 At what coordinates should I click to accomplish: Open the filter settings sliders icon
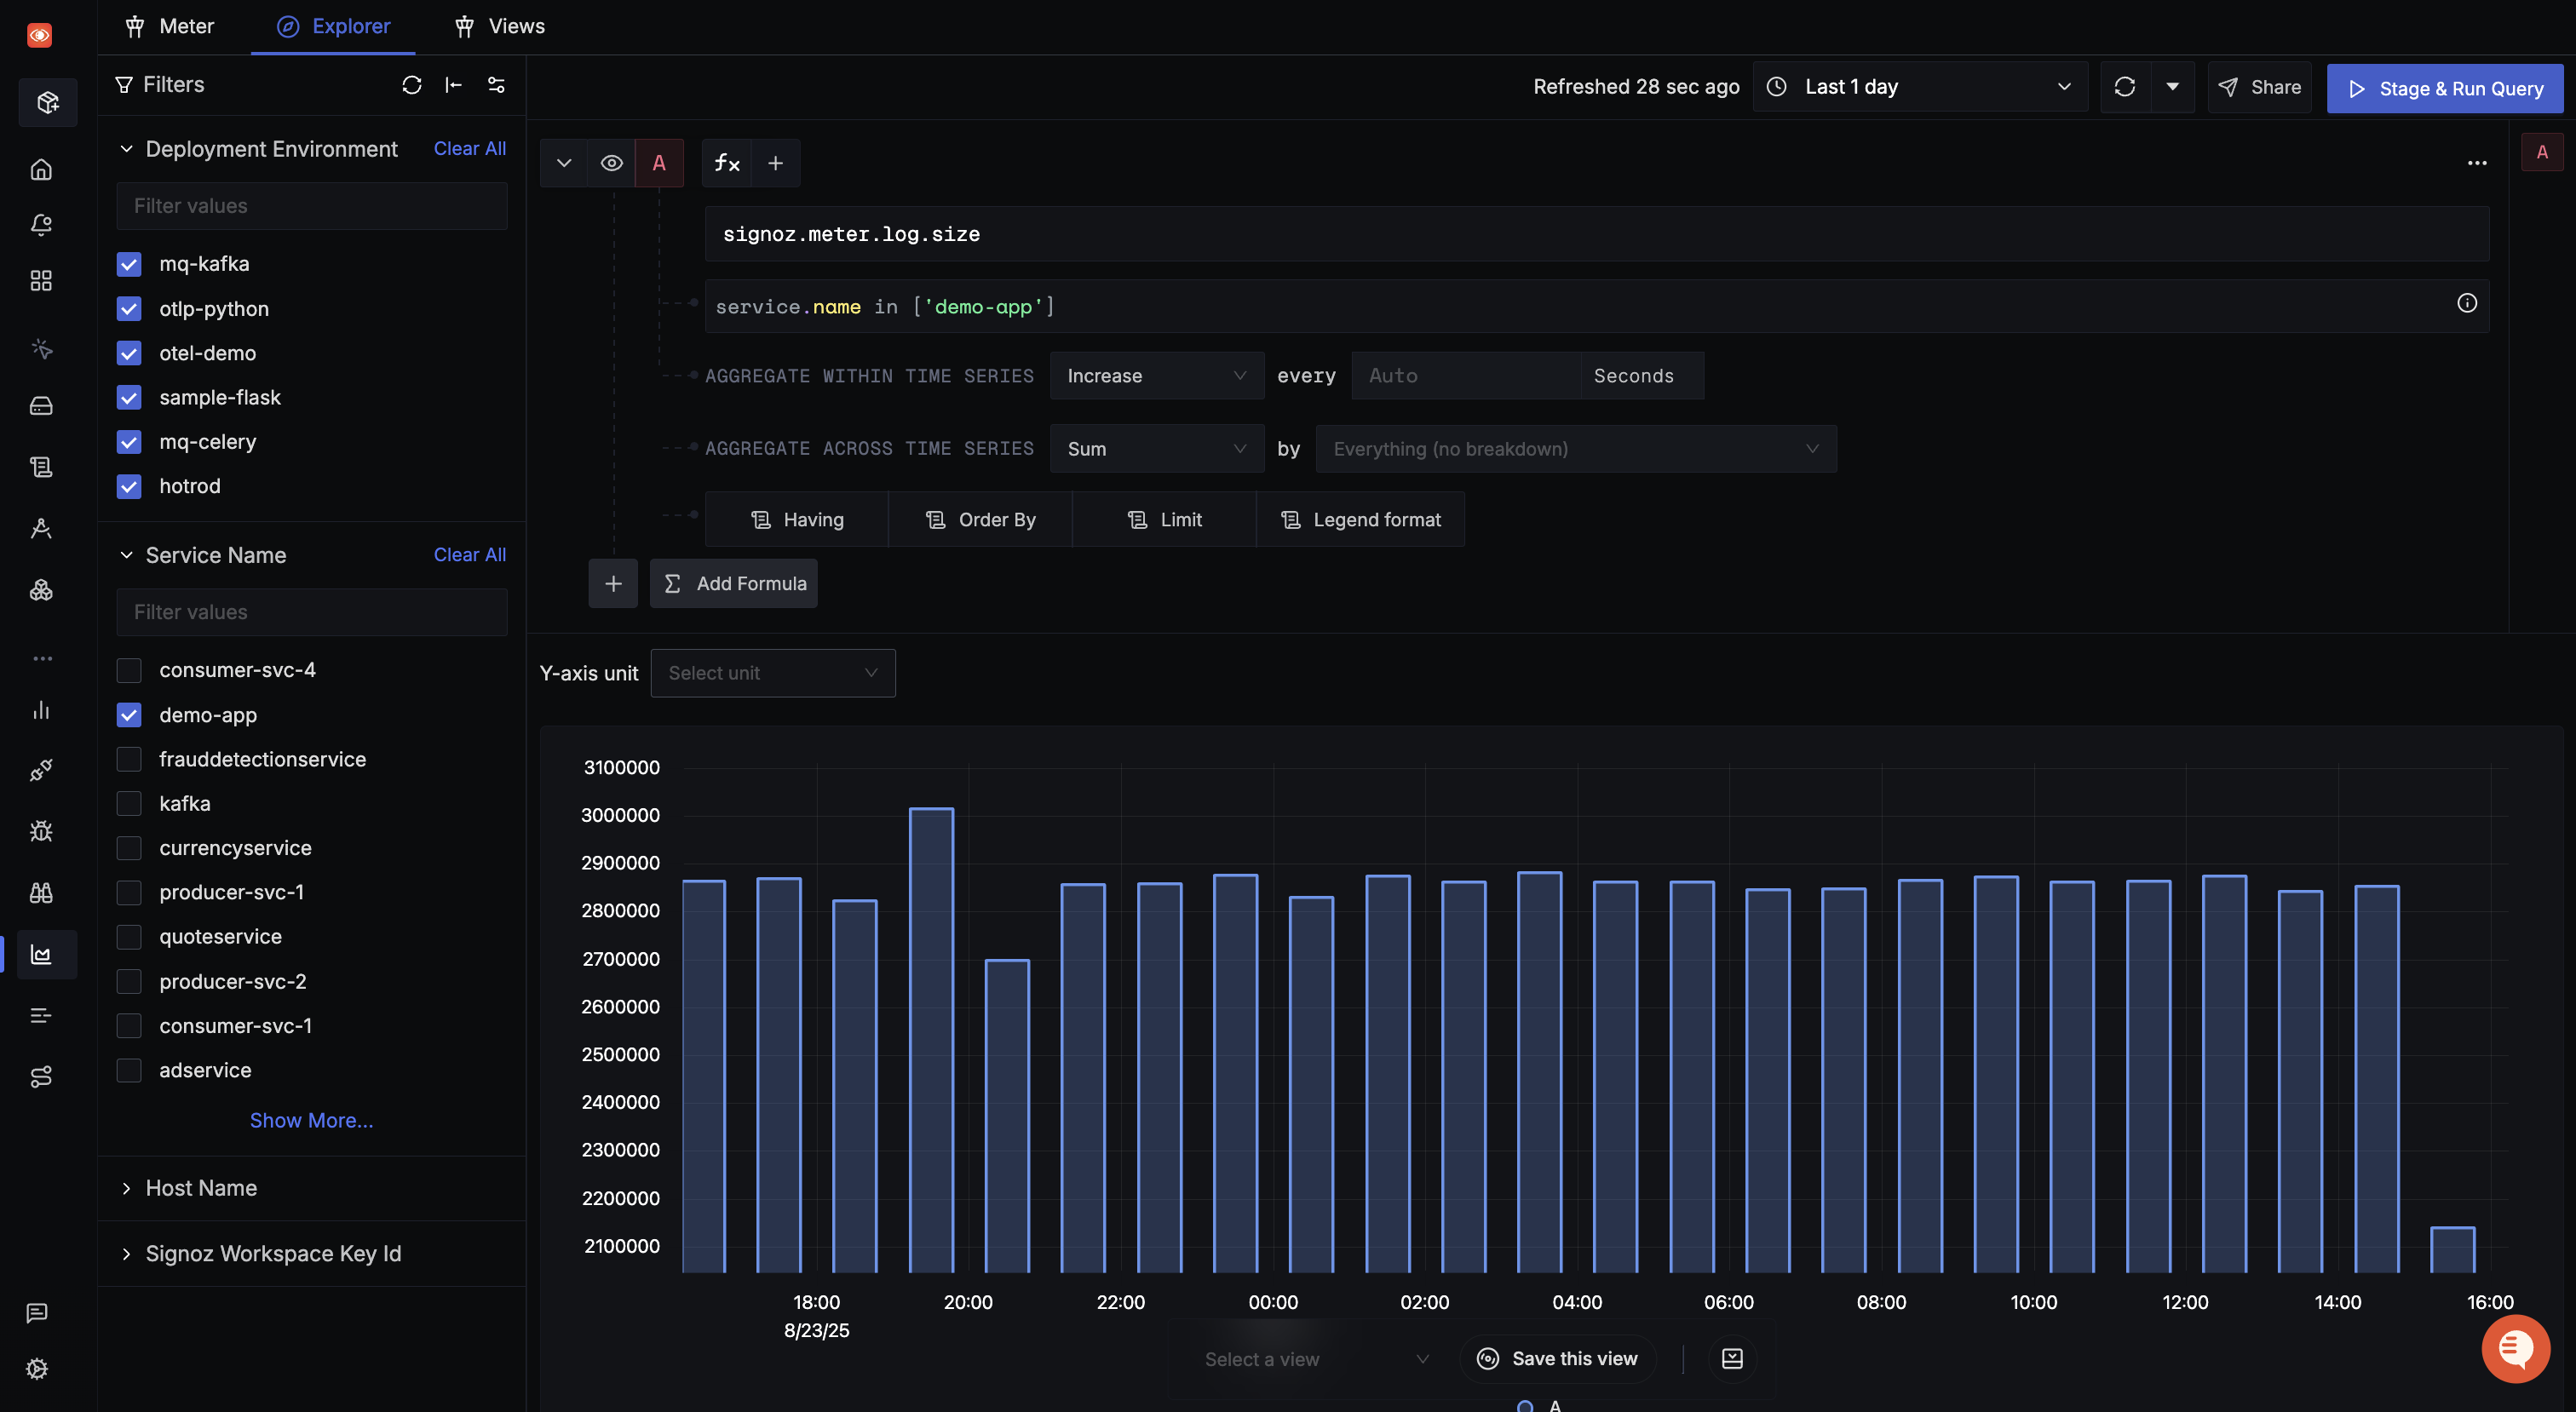point(496,85)
